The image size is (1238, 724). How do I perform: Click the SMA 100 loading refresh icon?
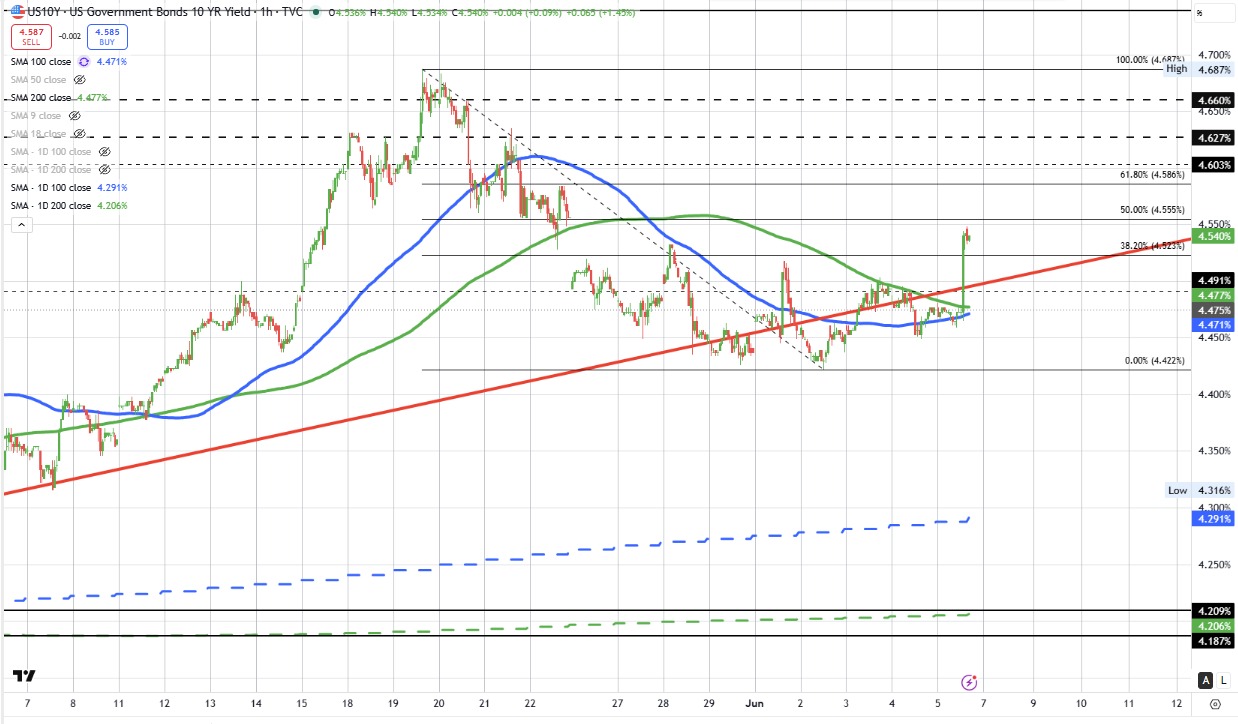coord(85,62)
